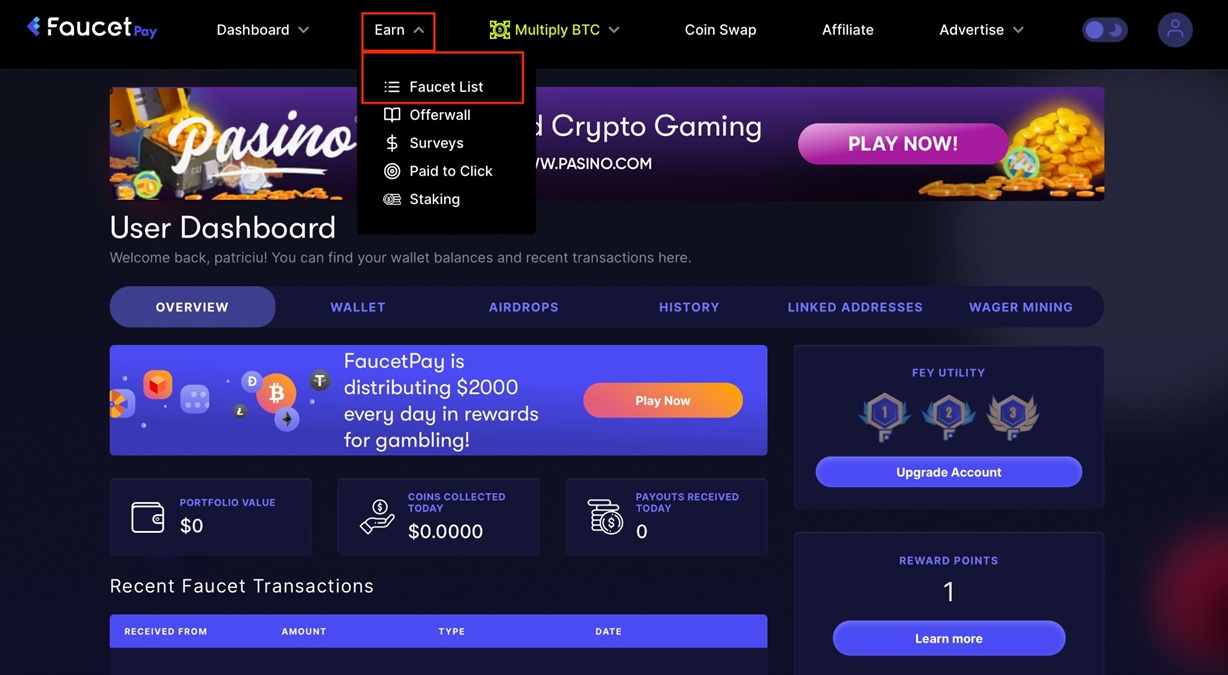This screenshot has height=675, width=1228.
Task: Open the Coin Swap link
Action: coord(720,30)
